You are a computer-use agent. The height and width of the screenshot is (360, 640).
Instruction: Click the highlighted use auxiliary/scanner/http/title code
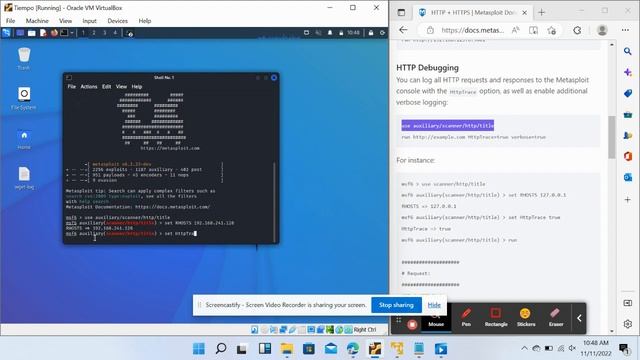(448, 126)
